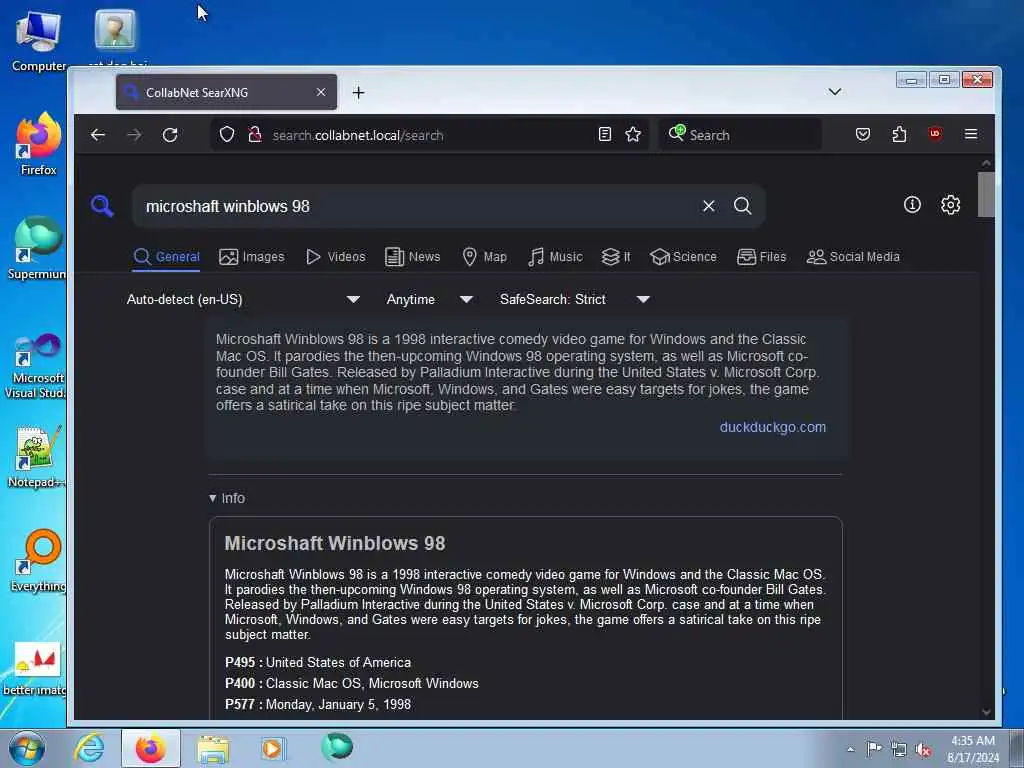
Task: Switch to the News category tab
Action: [x=412, y=257]
